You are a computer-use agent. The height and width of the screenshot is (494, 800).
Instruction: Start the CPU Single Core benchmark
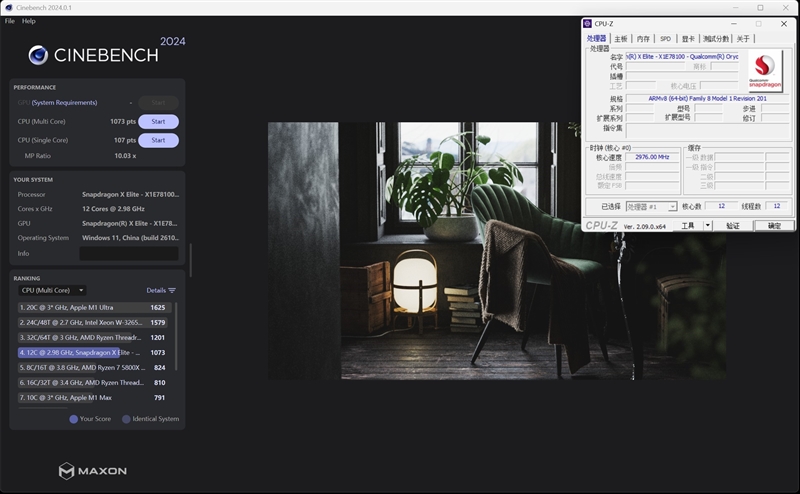click(158, 140)
